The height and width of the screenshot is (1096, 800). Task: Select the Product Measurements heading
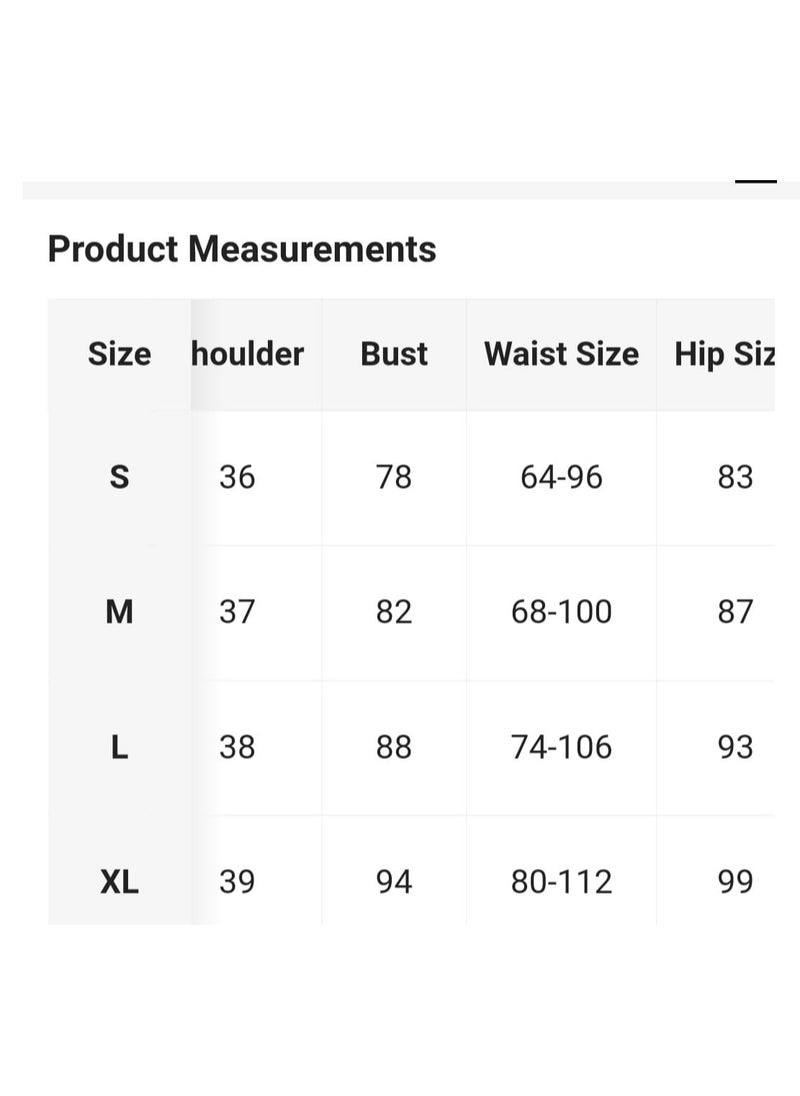point(242,249)
